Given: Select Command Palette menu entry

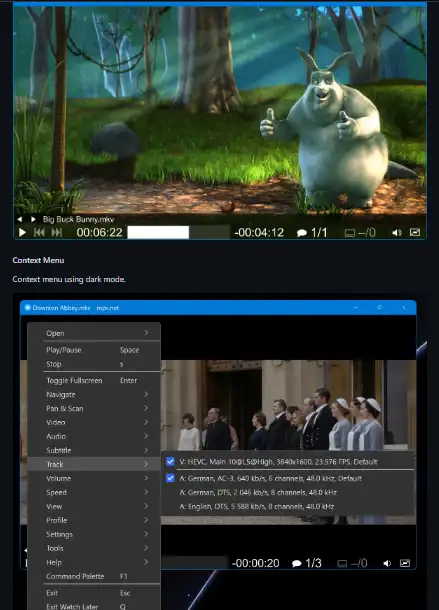Looking at the screenshot, I should (94, 576).
